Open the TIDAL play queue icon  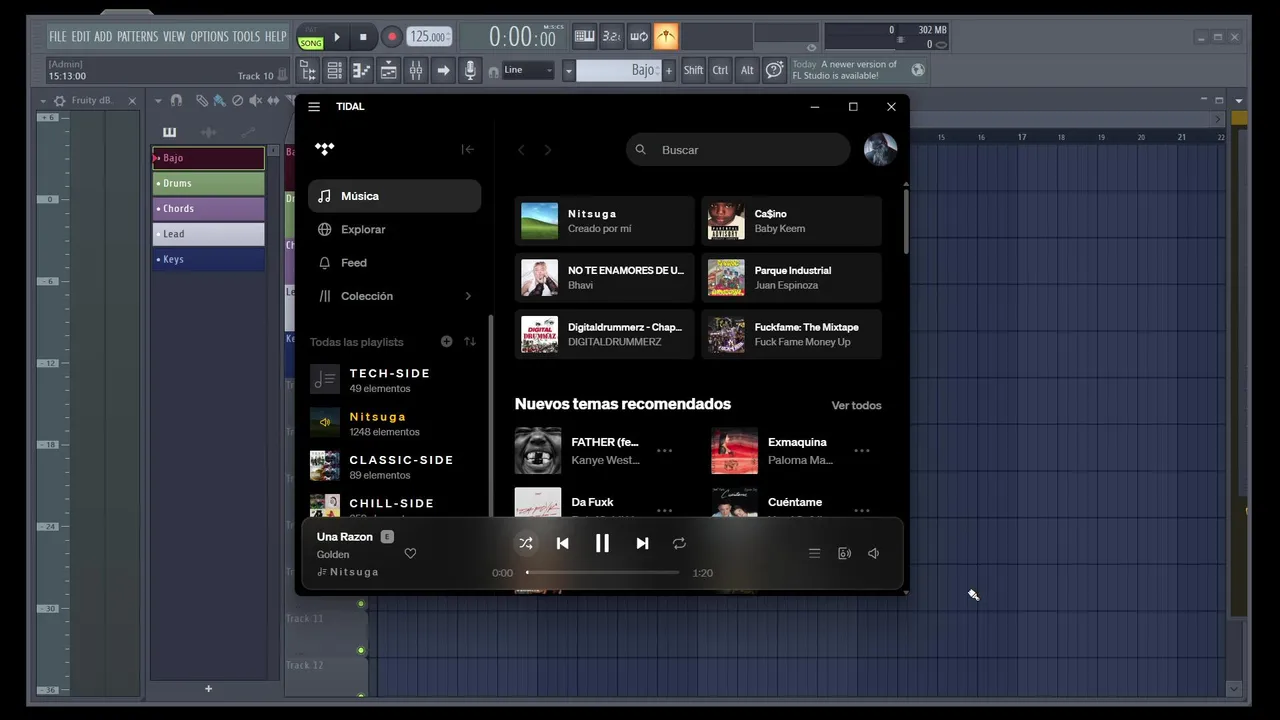(814, 553)
